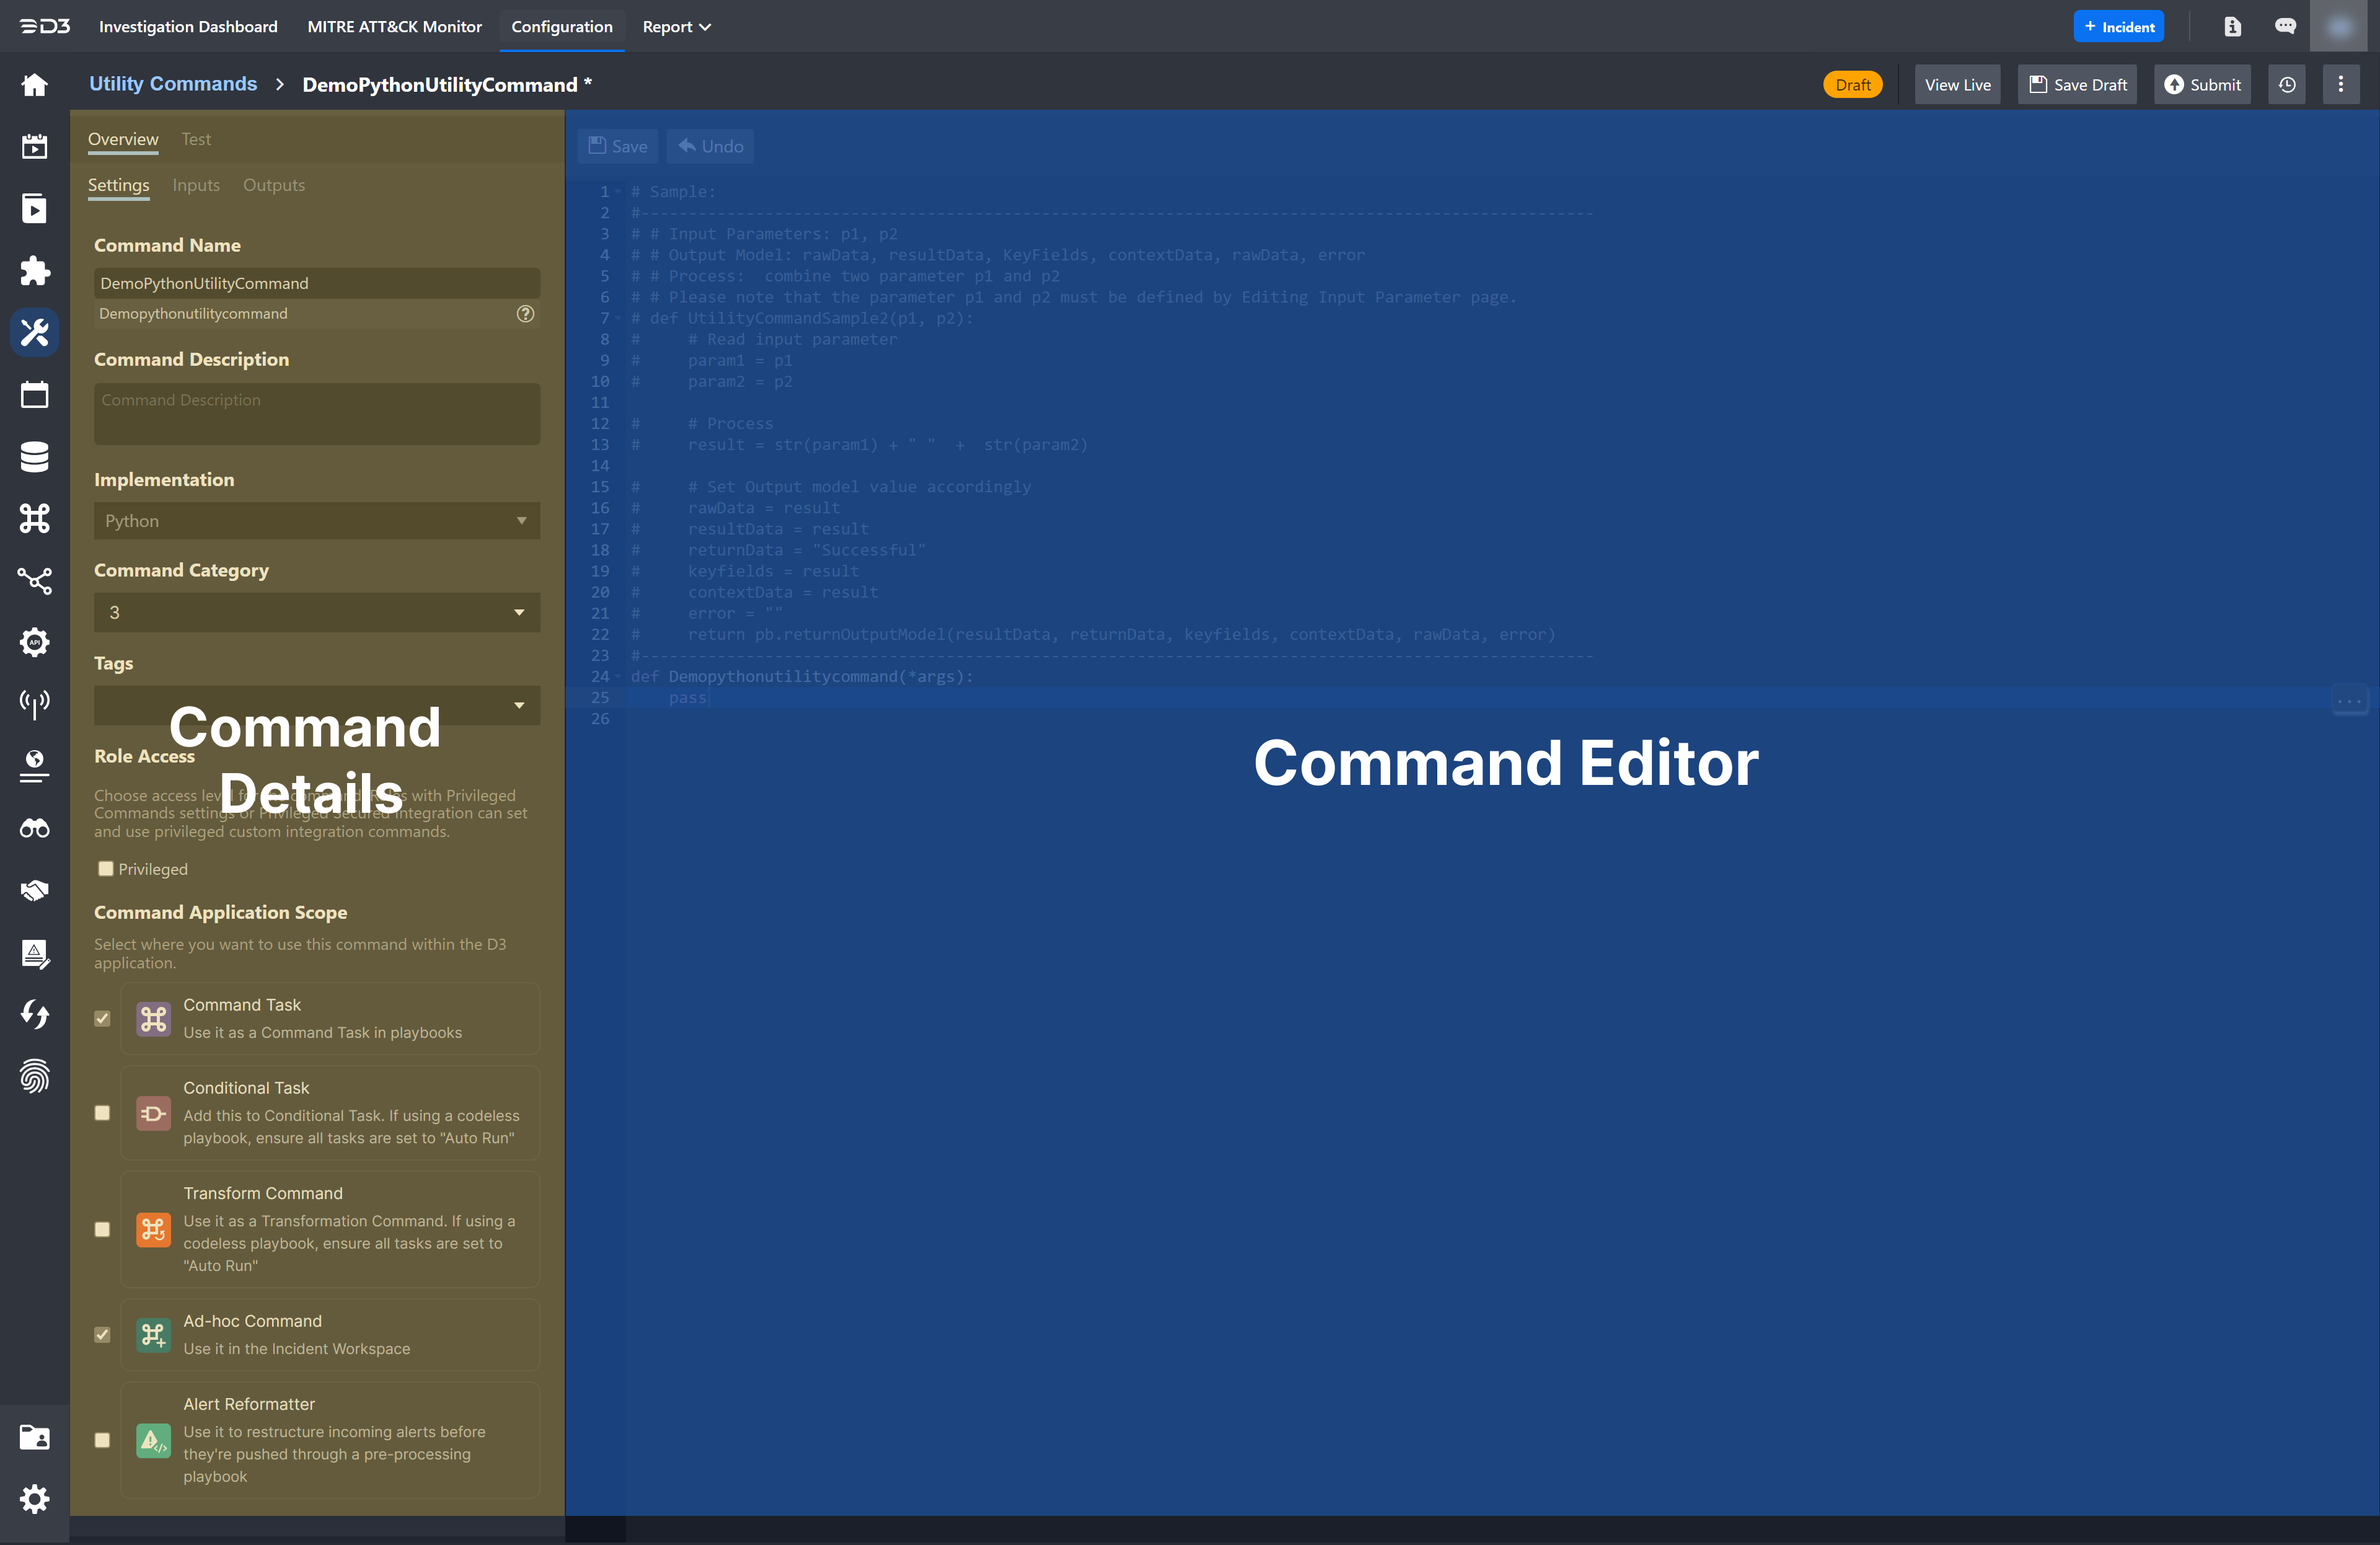
Task: Click the home icon in sidebar
Action: (34, 85)
